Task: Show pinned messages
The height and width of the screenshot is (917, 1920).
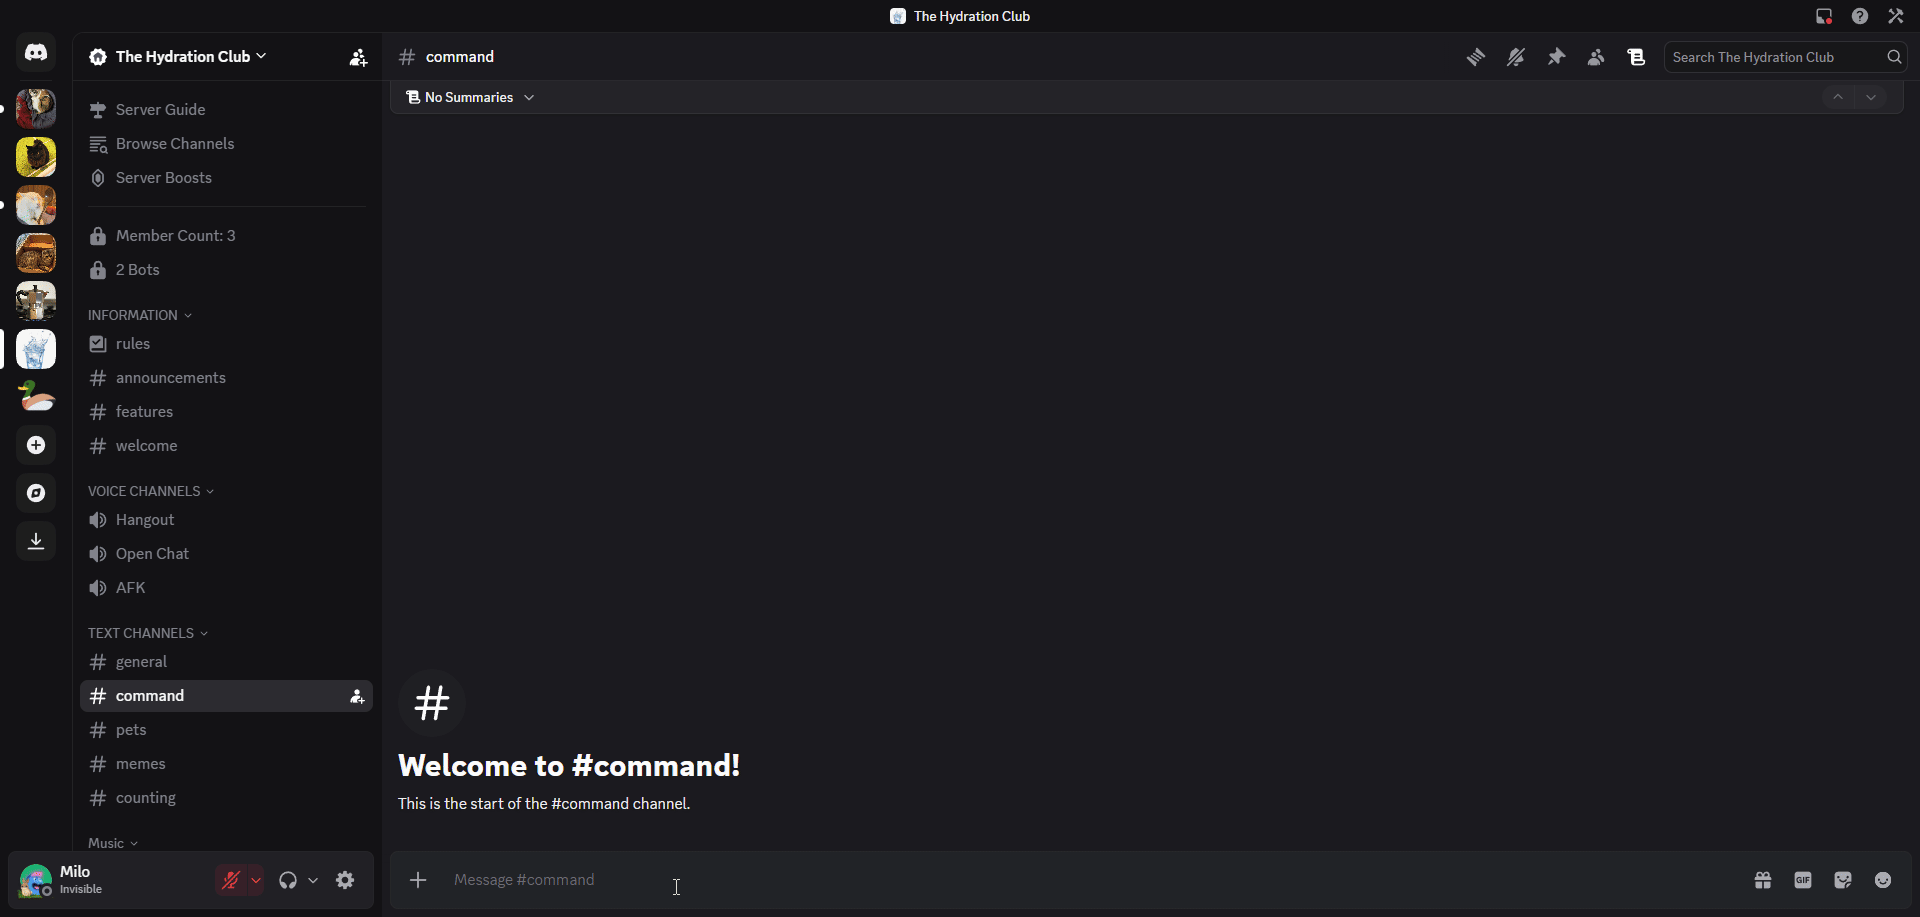Action: coord(1556,57)
